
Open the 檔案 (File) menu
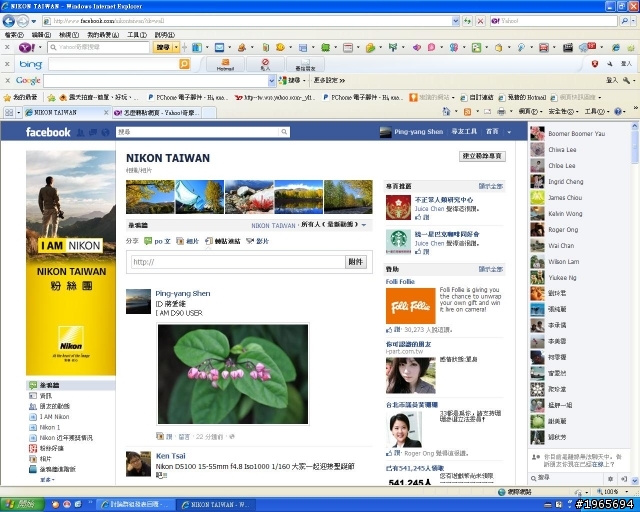(14, 35)
